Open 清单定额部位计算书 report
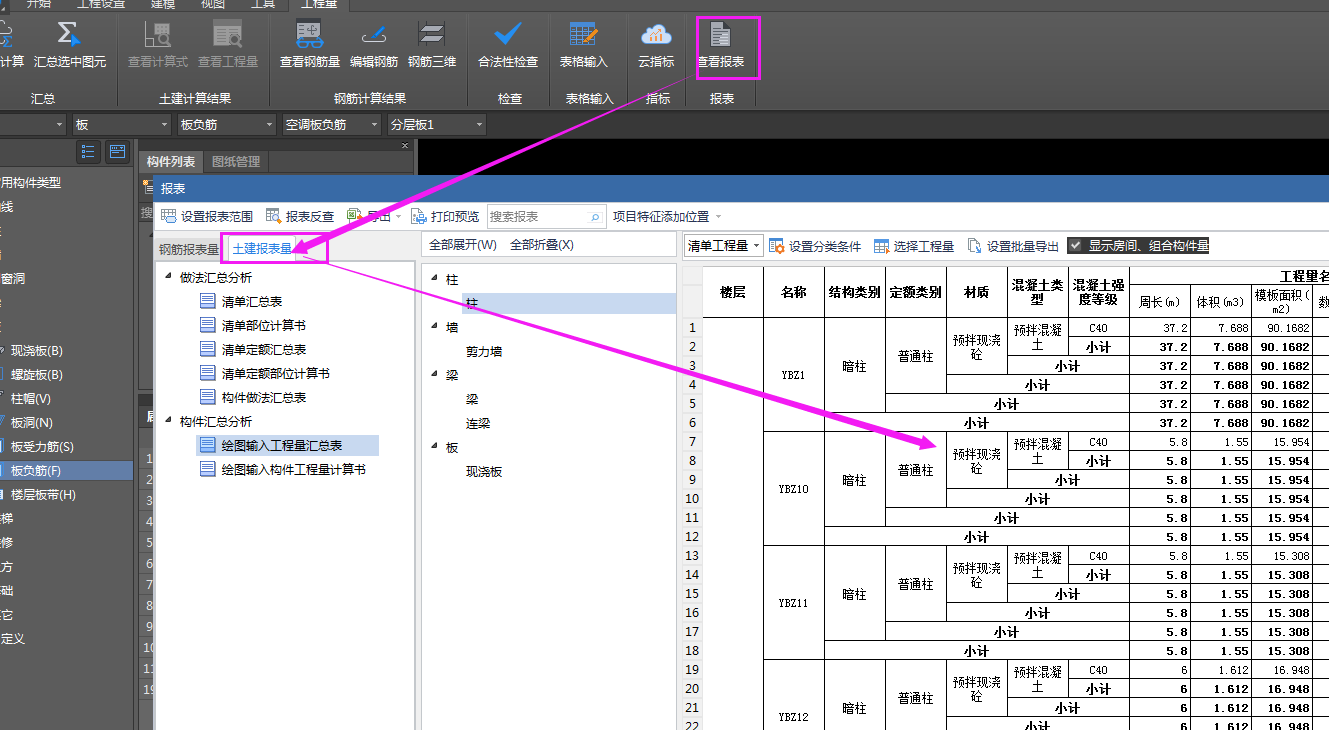Image resolution: width=1329 pixels, height=730 pixels. 275,373
